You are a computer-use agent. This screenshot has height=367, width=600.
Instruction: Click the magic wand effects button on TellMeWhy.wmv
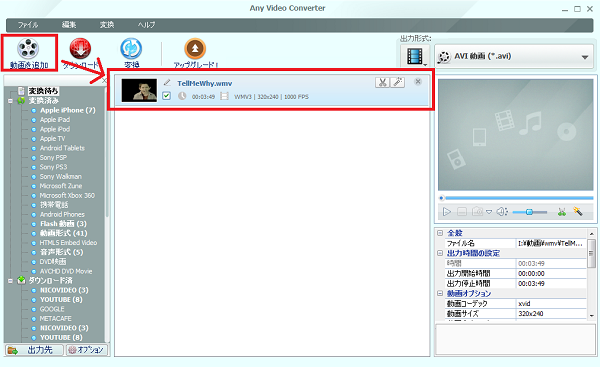click(x=398, y=82)
